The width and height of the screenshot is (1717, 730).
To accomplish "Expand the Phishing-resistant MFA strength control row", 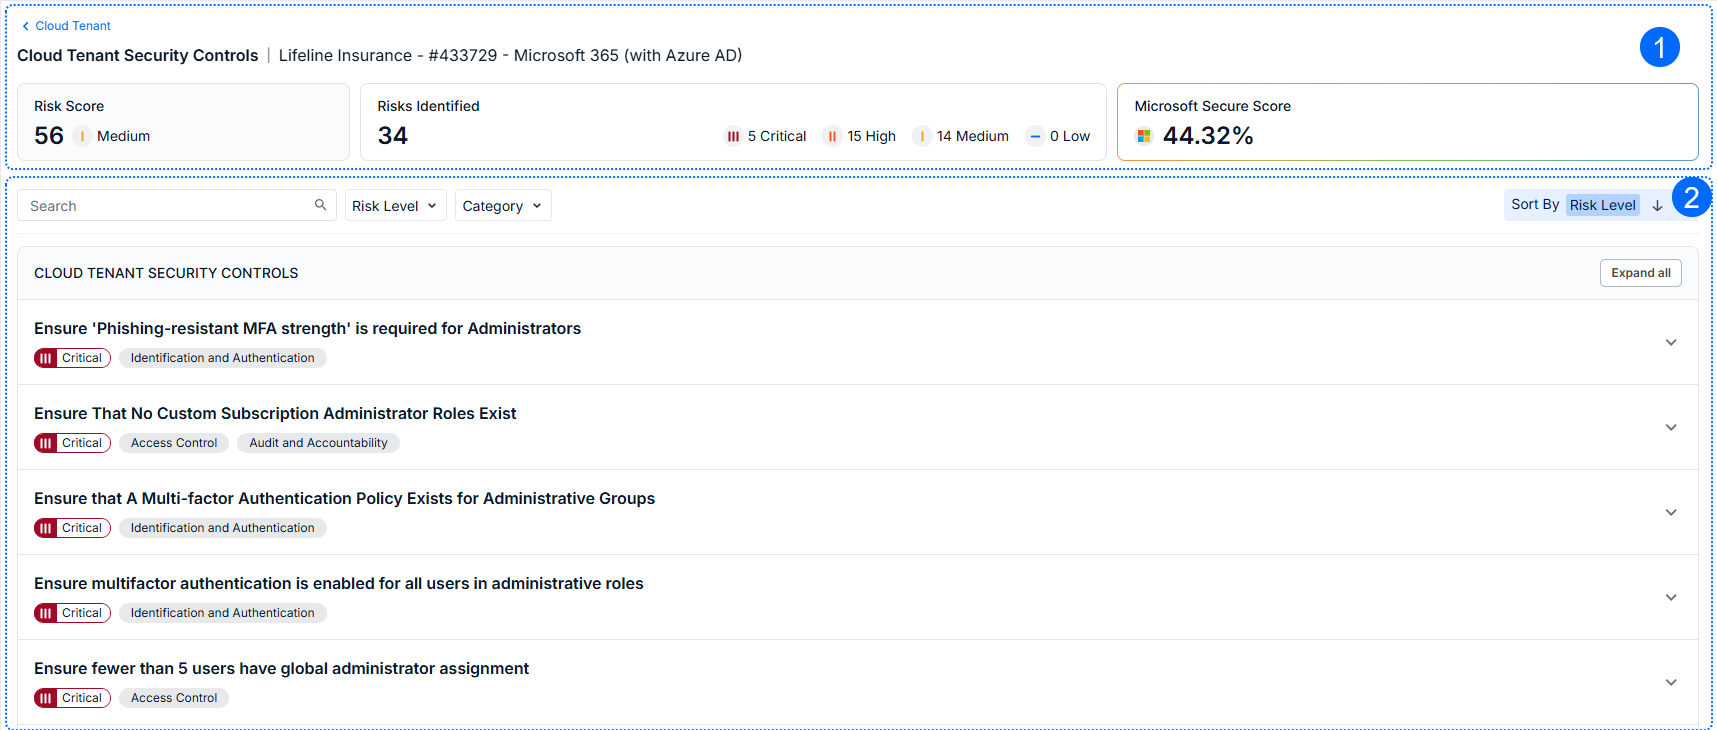I will [1671, 342].
